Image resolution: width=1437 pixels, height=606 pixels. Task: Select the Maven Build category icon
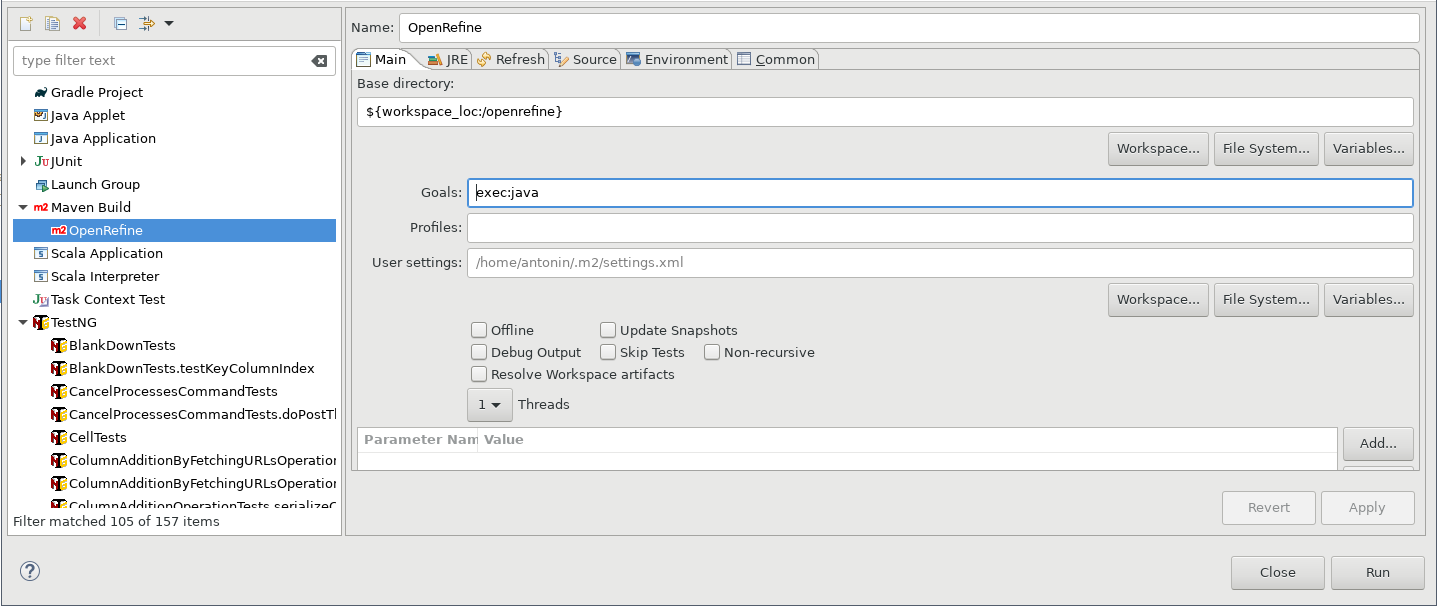pyautogui.click(x=43, y=207)
